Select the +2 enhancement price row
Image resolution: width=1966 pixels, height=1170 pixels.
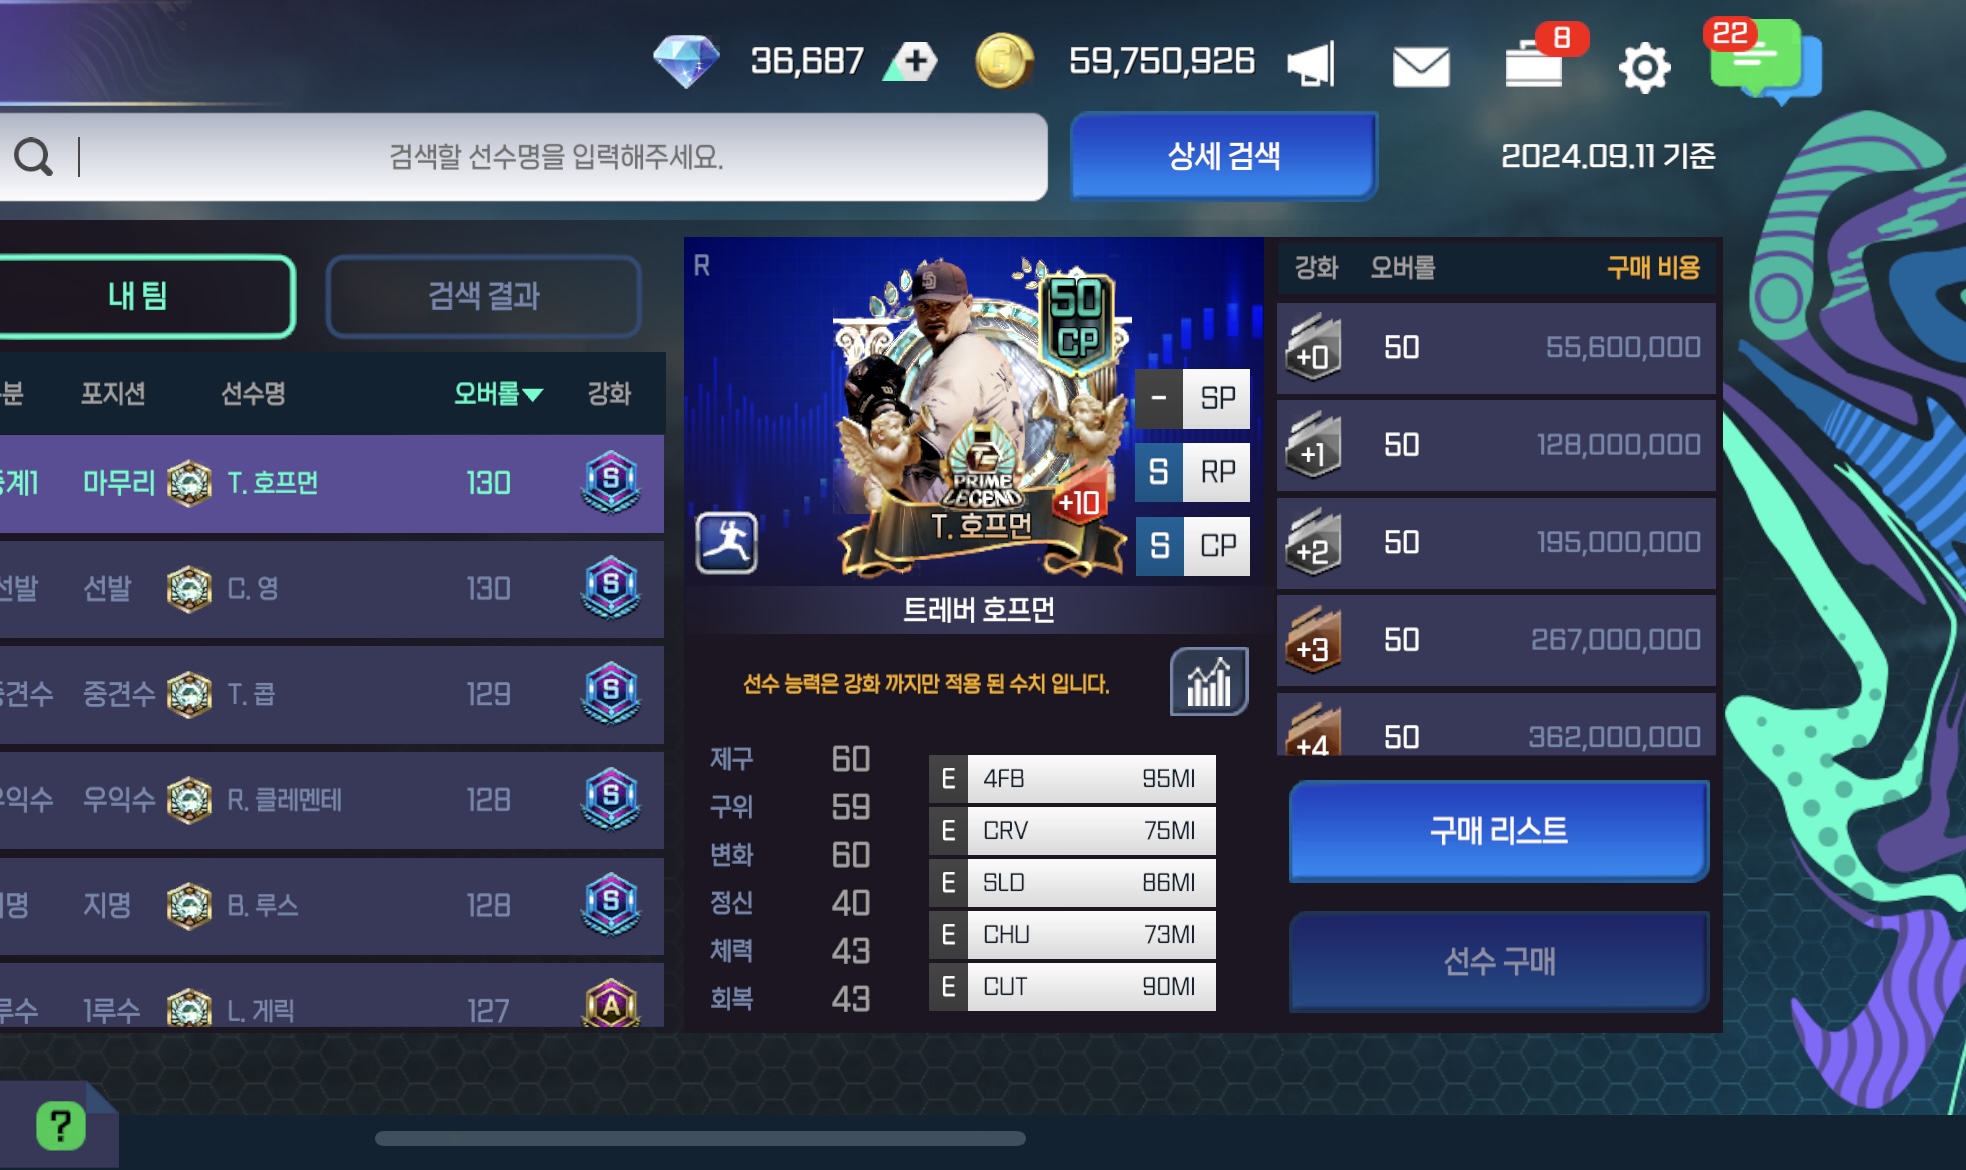[1497, 543]
